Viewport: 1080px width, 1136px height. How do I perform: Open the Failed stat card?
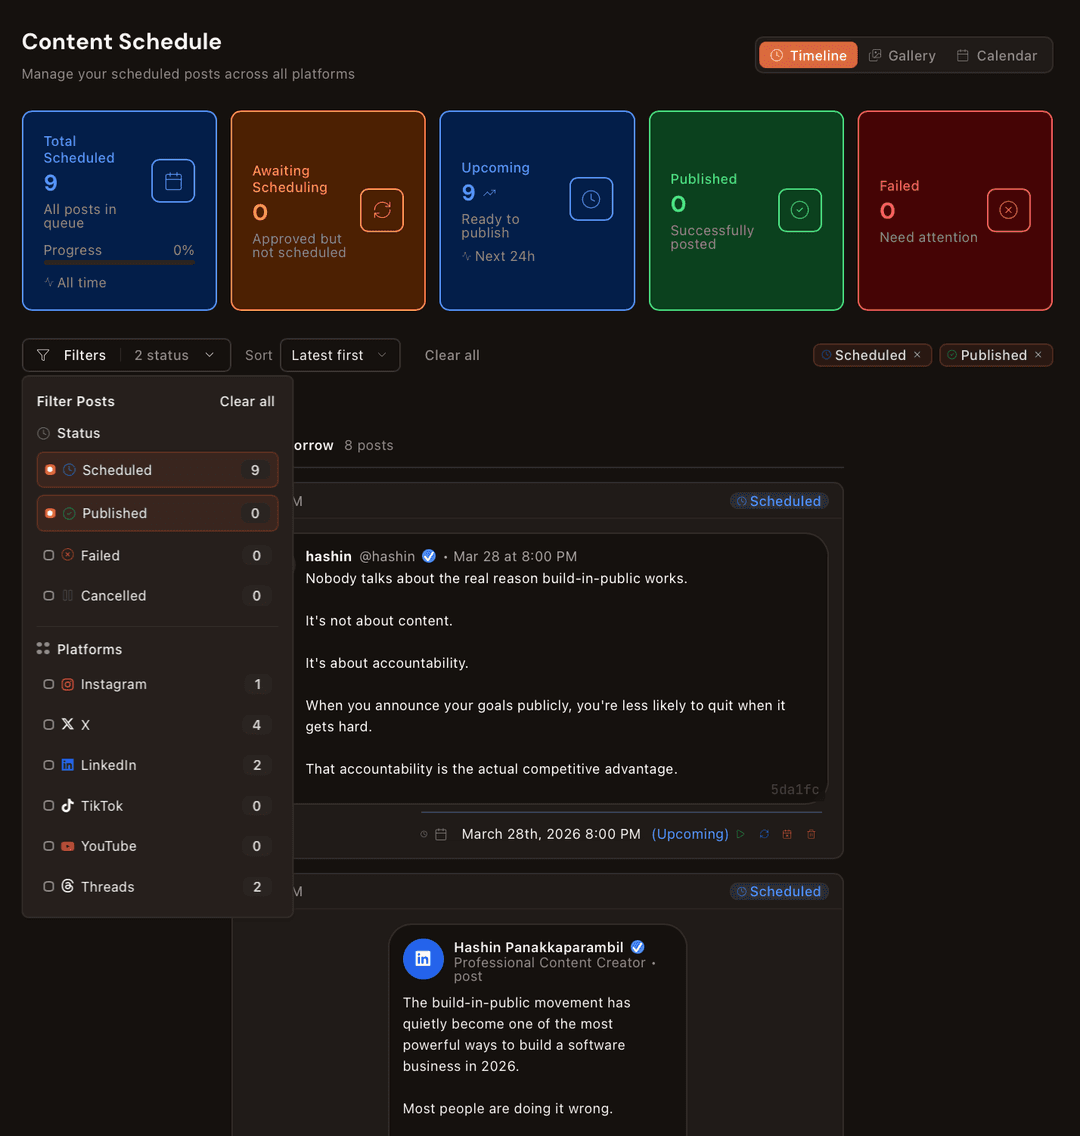pos(955,211)
